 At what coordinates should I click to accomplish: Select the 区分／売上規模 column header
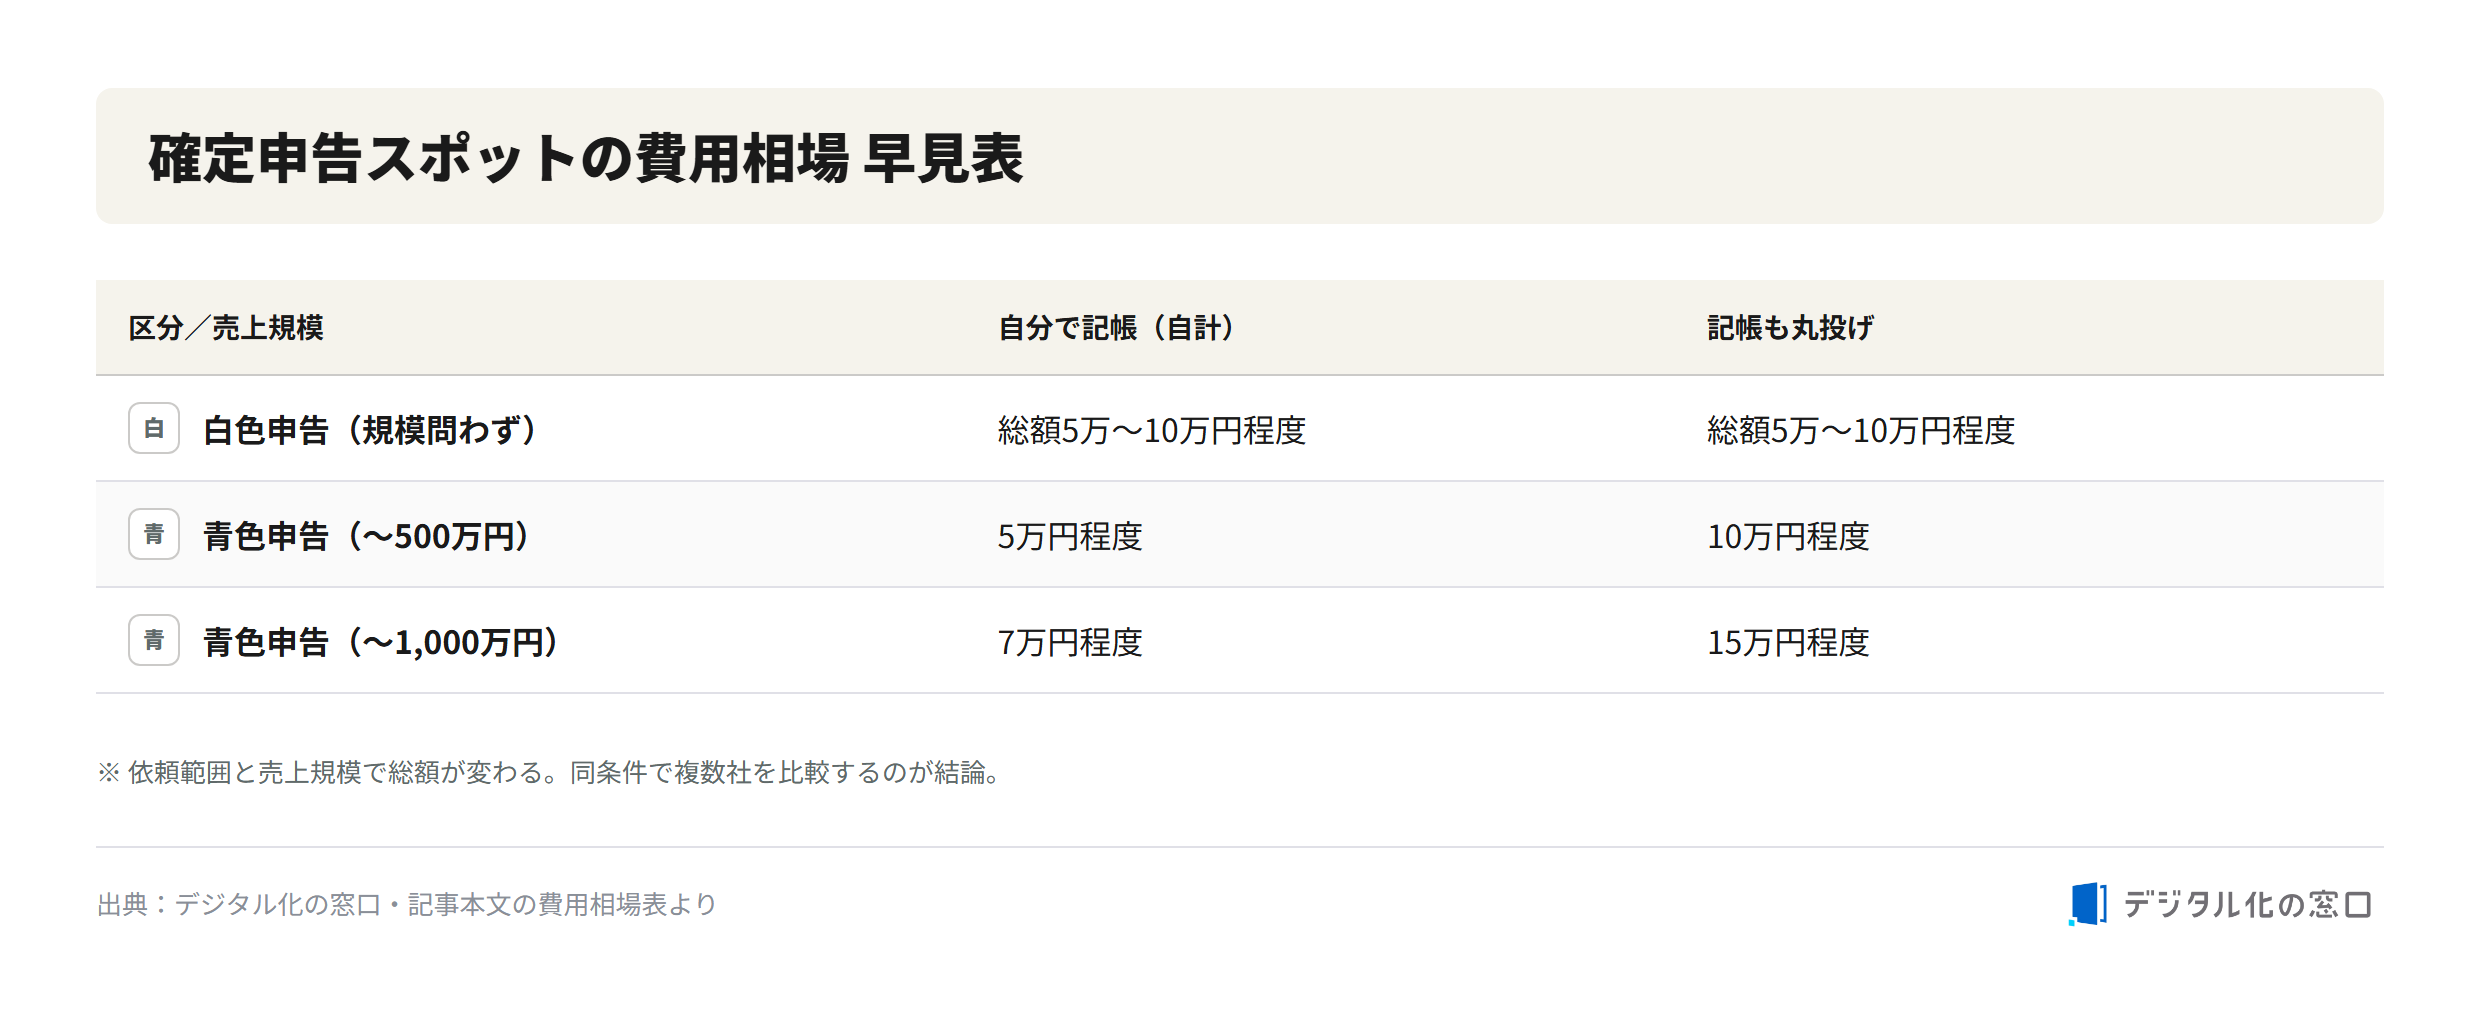click(x=226, y=328)
